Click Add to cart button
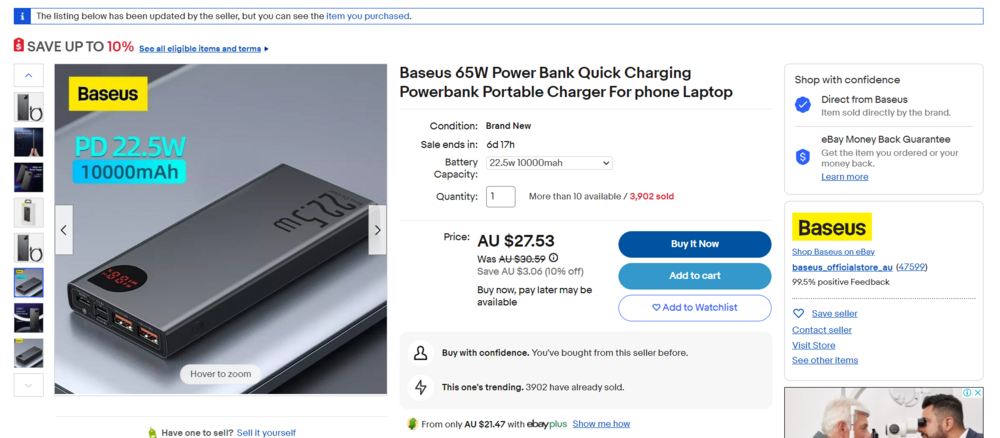The height and width of the screenshot is (438, 1000). coord(694,276)
